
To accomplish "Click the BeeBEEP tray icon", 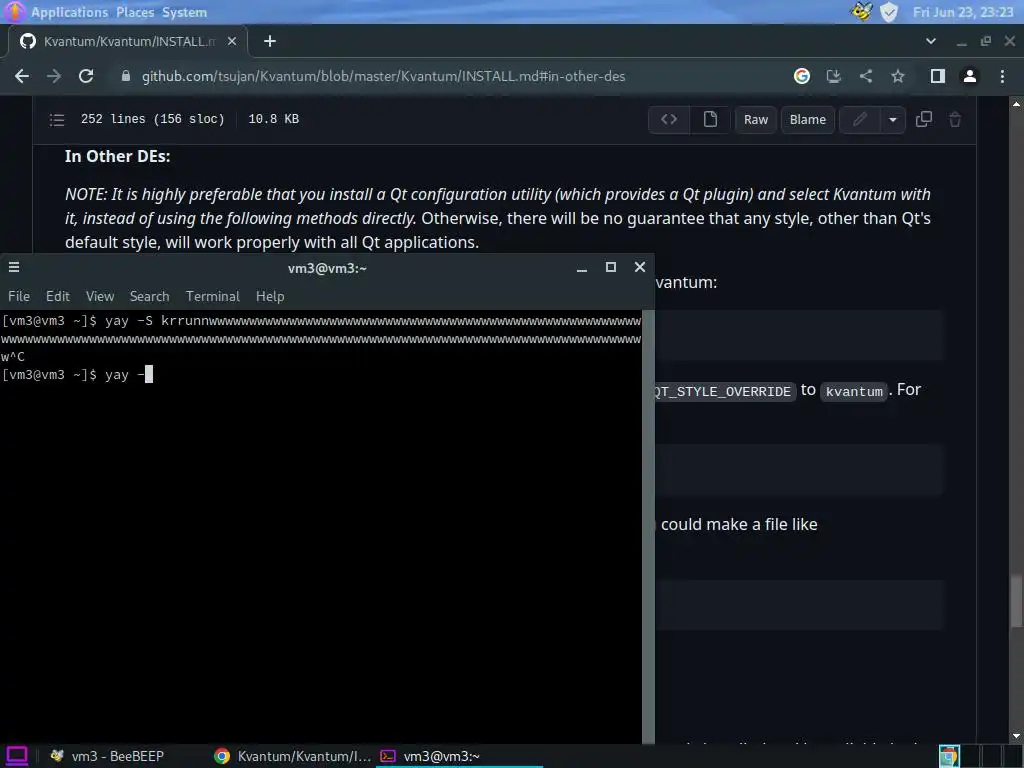I will pyautogui.click(x=861, y=12).
